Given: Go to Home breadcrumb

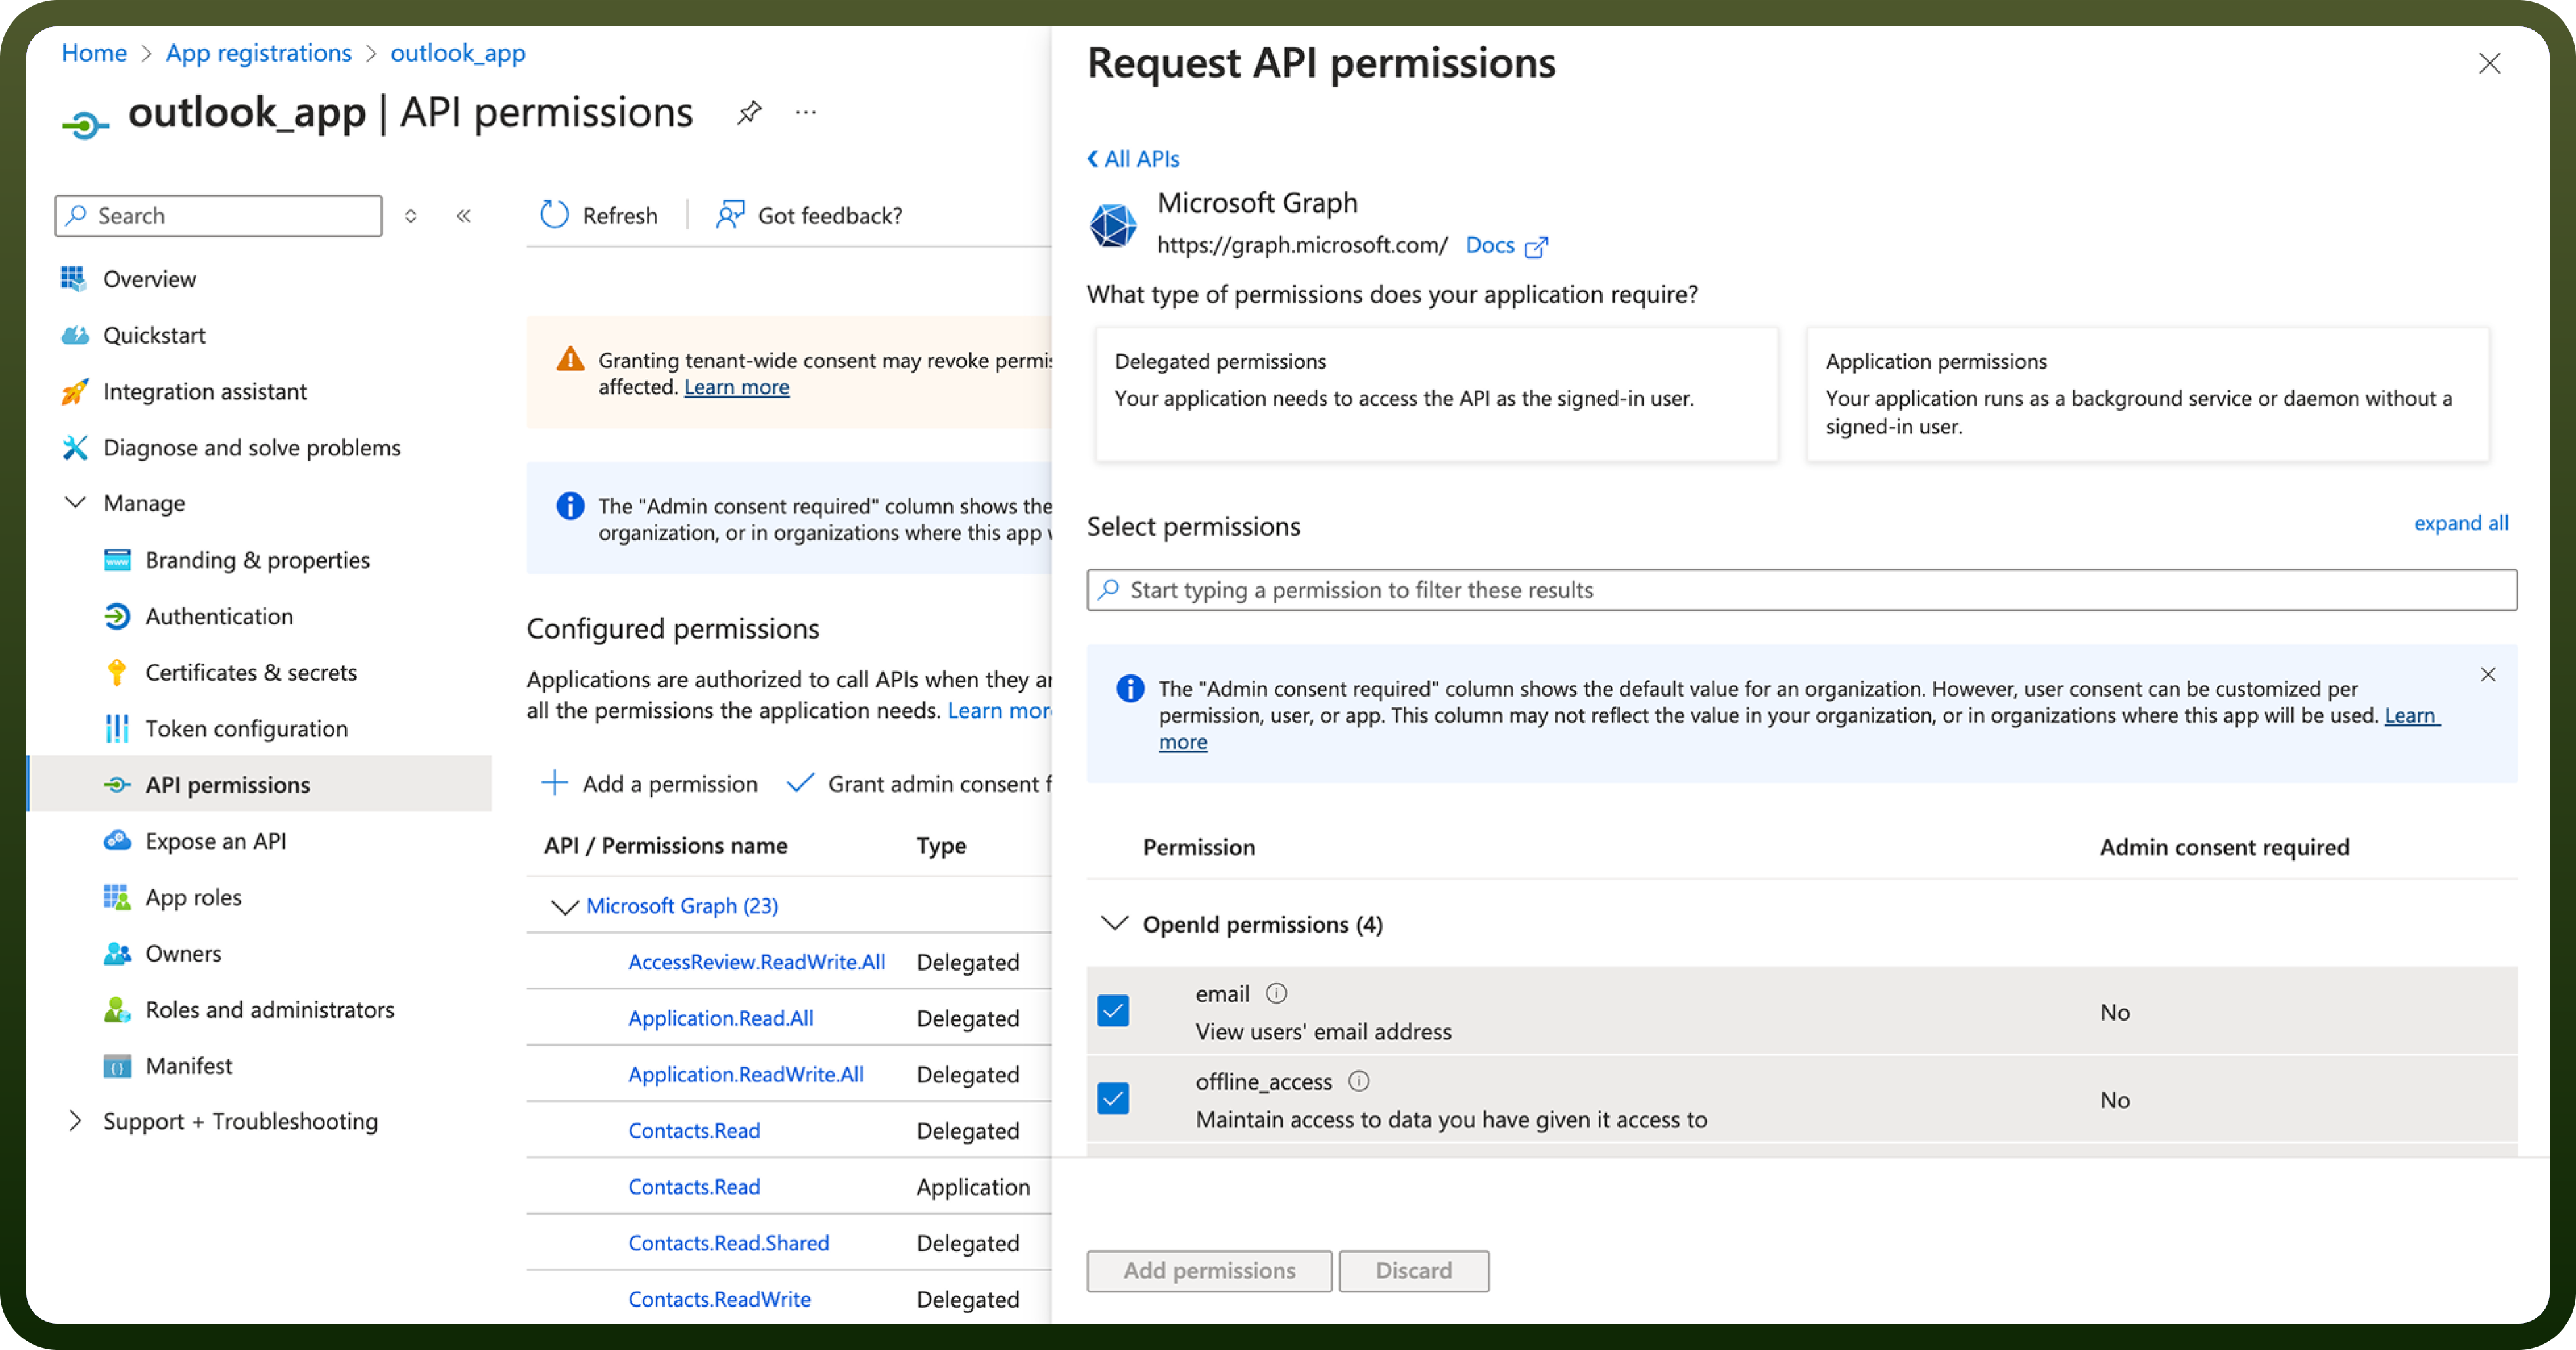Looking at the screenshot, I should pyautogui.click(x=94, y=53).
